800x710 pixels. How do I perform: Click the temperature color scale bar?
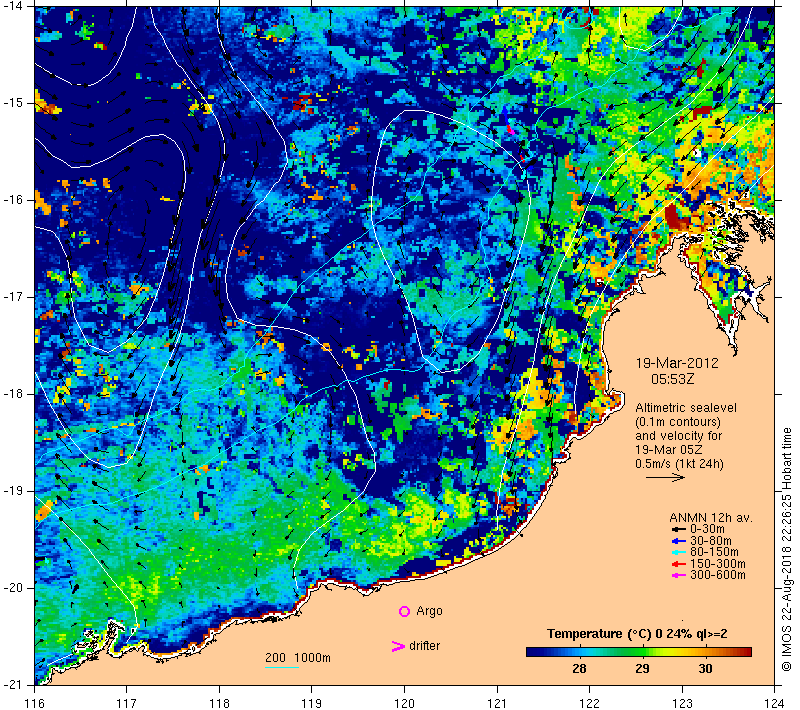pyautogui.click(x=639, y=652)
